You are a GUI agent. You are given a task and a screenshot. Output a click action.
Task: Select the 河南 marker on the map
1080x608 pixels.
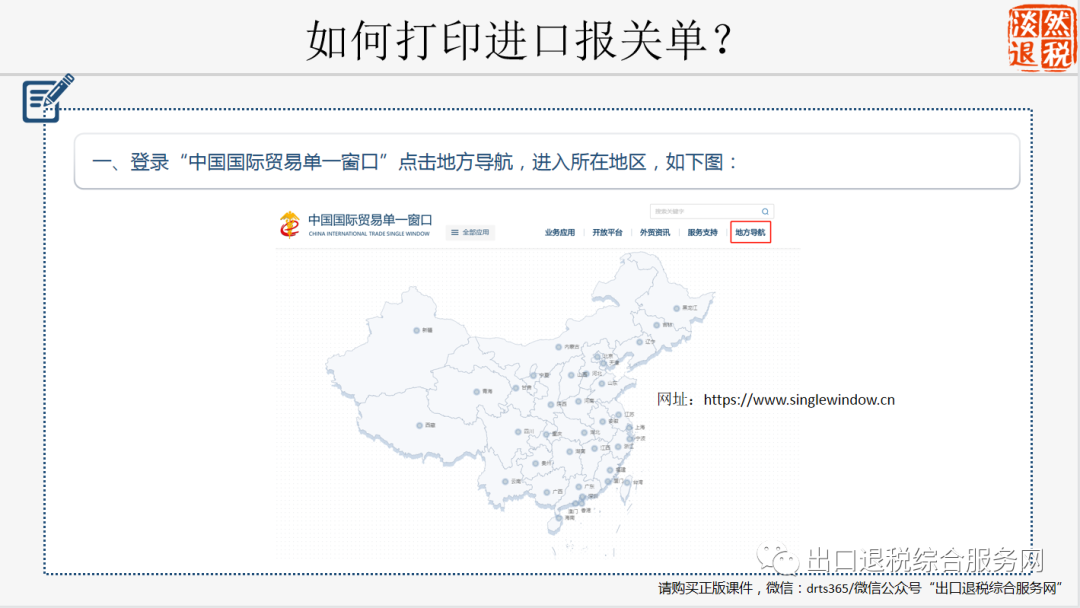click(x=579, y=401)
